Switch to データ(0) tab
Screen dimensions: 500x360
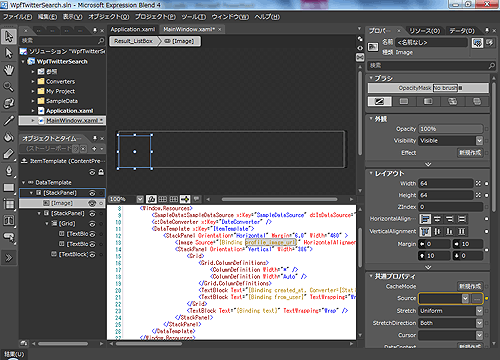[x=462, y=31]
